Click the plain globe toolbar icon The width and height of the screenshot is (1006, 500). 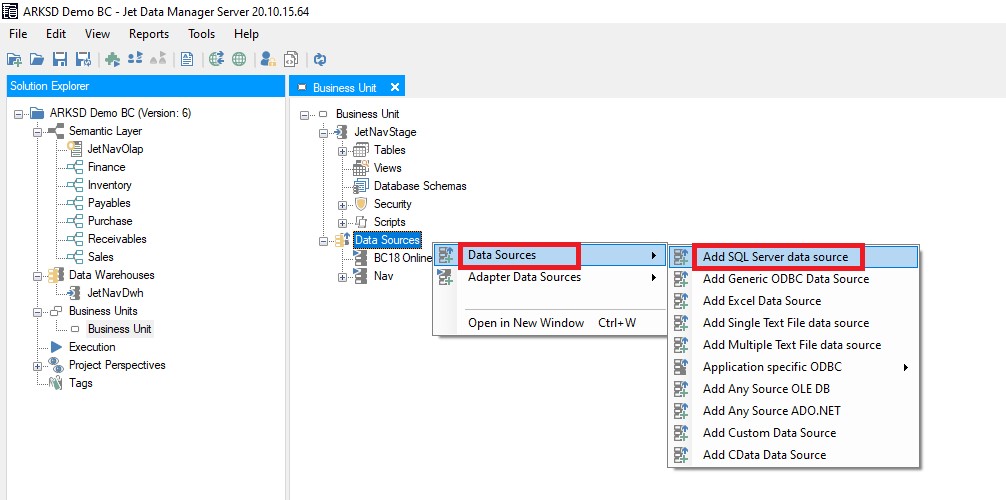coord(239,59)
